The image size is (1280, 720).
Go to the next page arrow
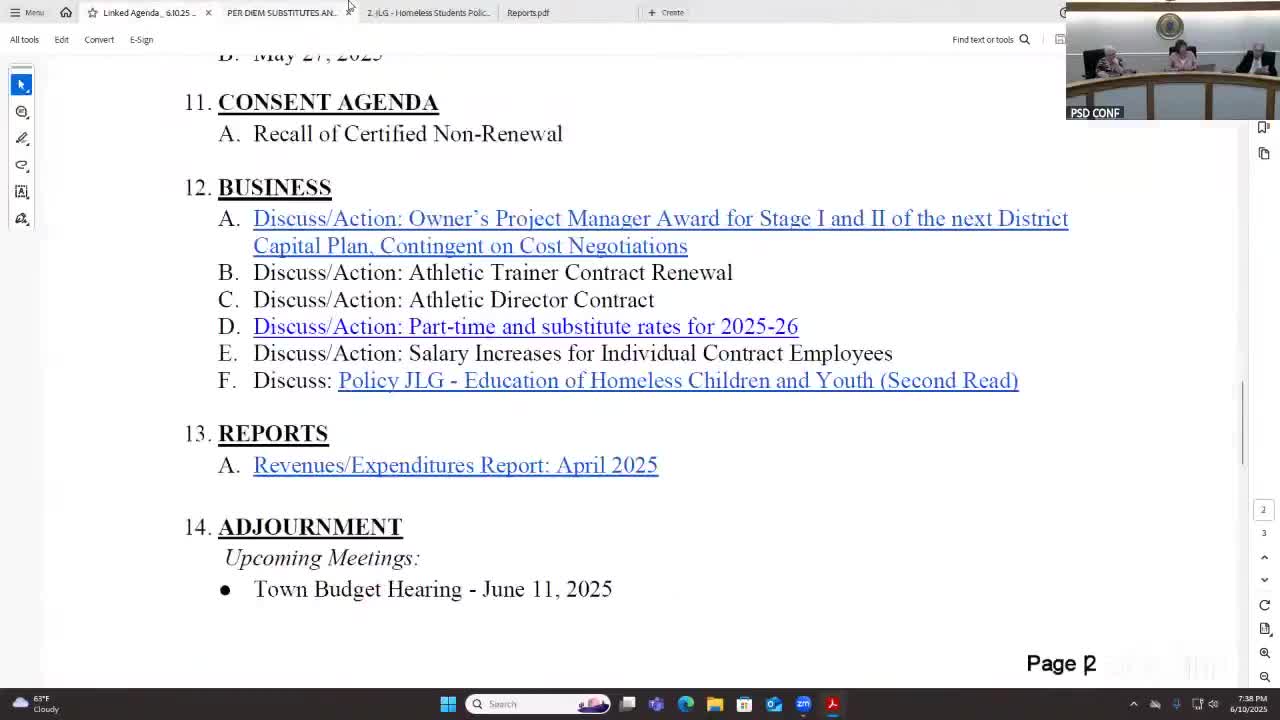[1264, 580]
